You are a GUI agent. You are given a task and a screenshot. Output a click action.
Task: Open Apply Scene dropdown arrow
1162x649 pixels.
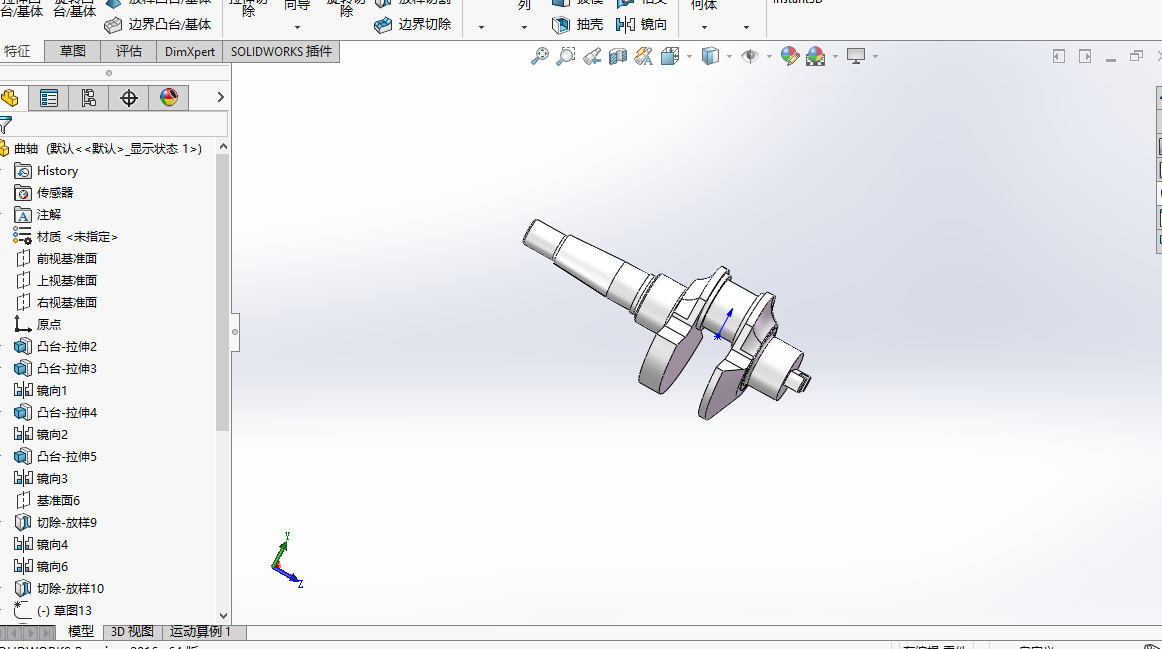pos(835,56)
